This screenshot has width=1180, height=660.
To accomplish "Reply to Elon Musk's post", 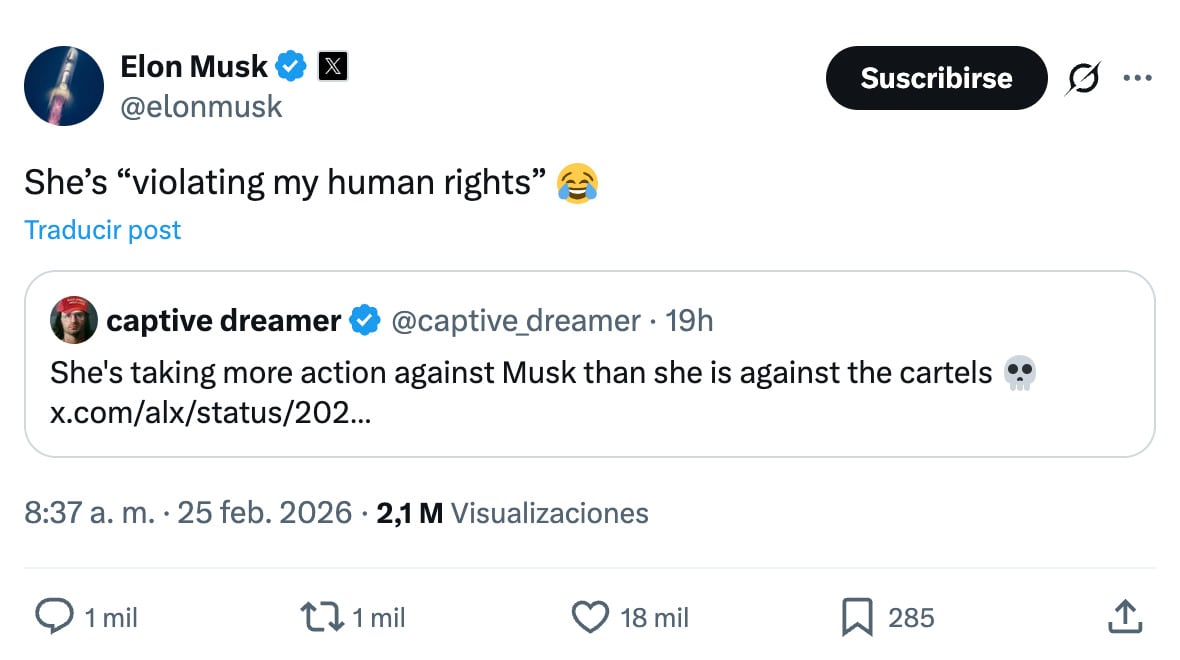I will (x=55, y=617).
